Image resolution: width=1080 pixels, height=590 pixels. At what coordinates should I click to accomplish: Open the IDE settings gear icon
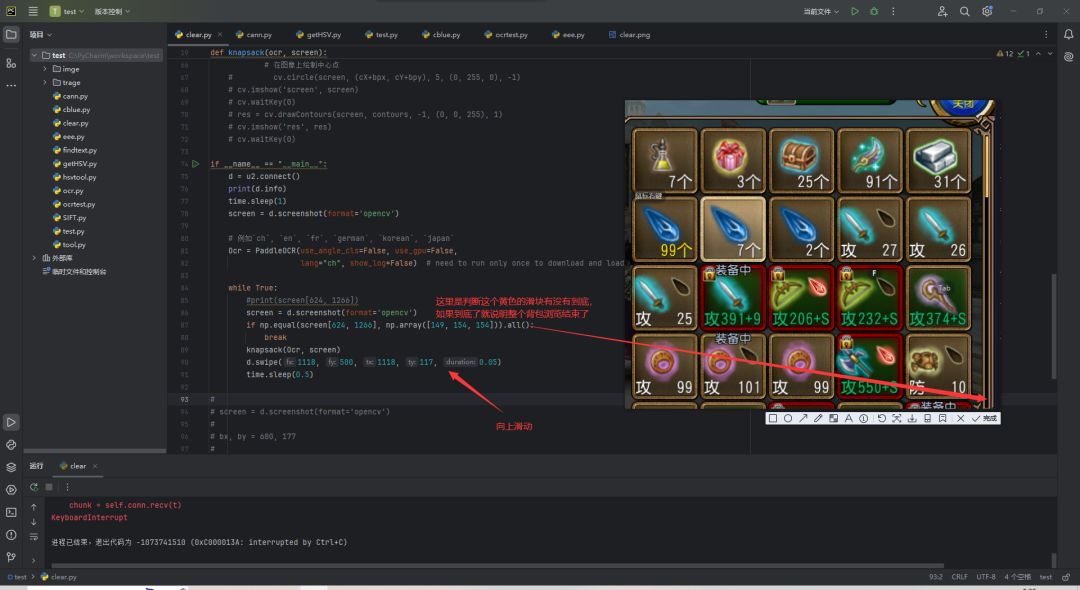(987, 11)
